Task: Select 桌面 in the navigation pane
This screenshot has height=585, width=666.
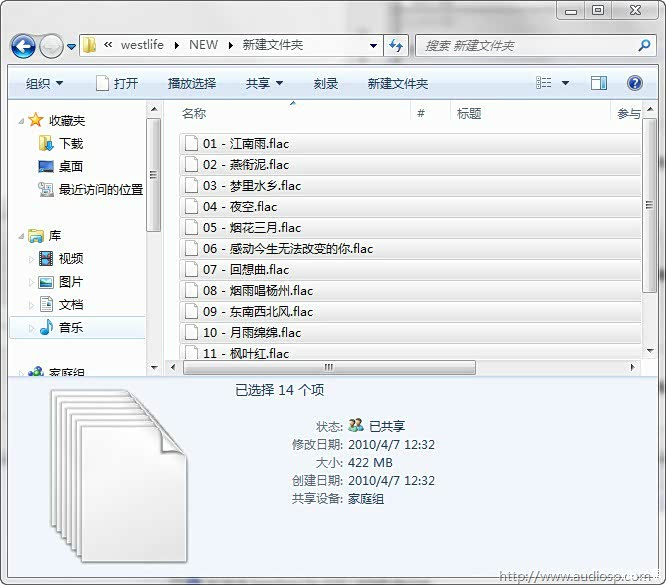Action: [x=70, y=167]
